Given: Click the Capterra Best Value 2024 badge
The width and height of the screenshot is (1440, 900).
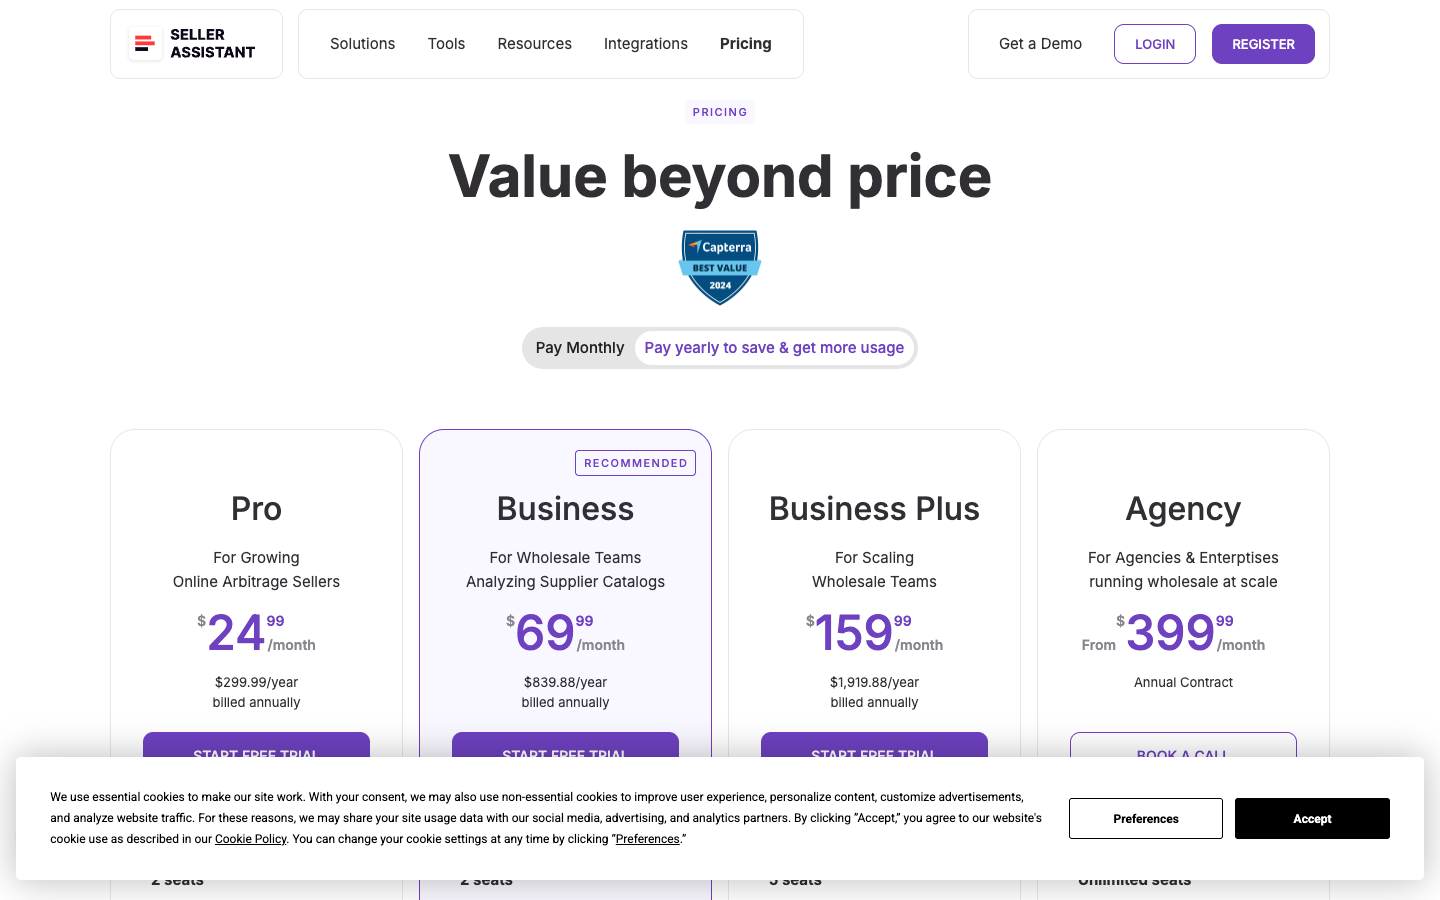Looking at the screenshot, I should 720,267.
